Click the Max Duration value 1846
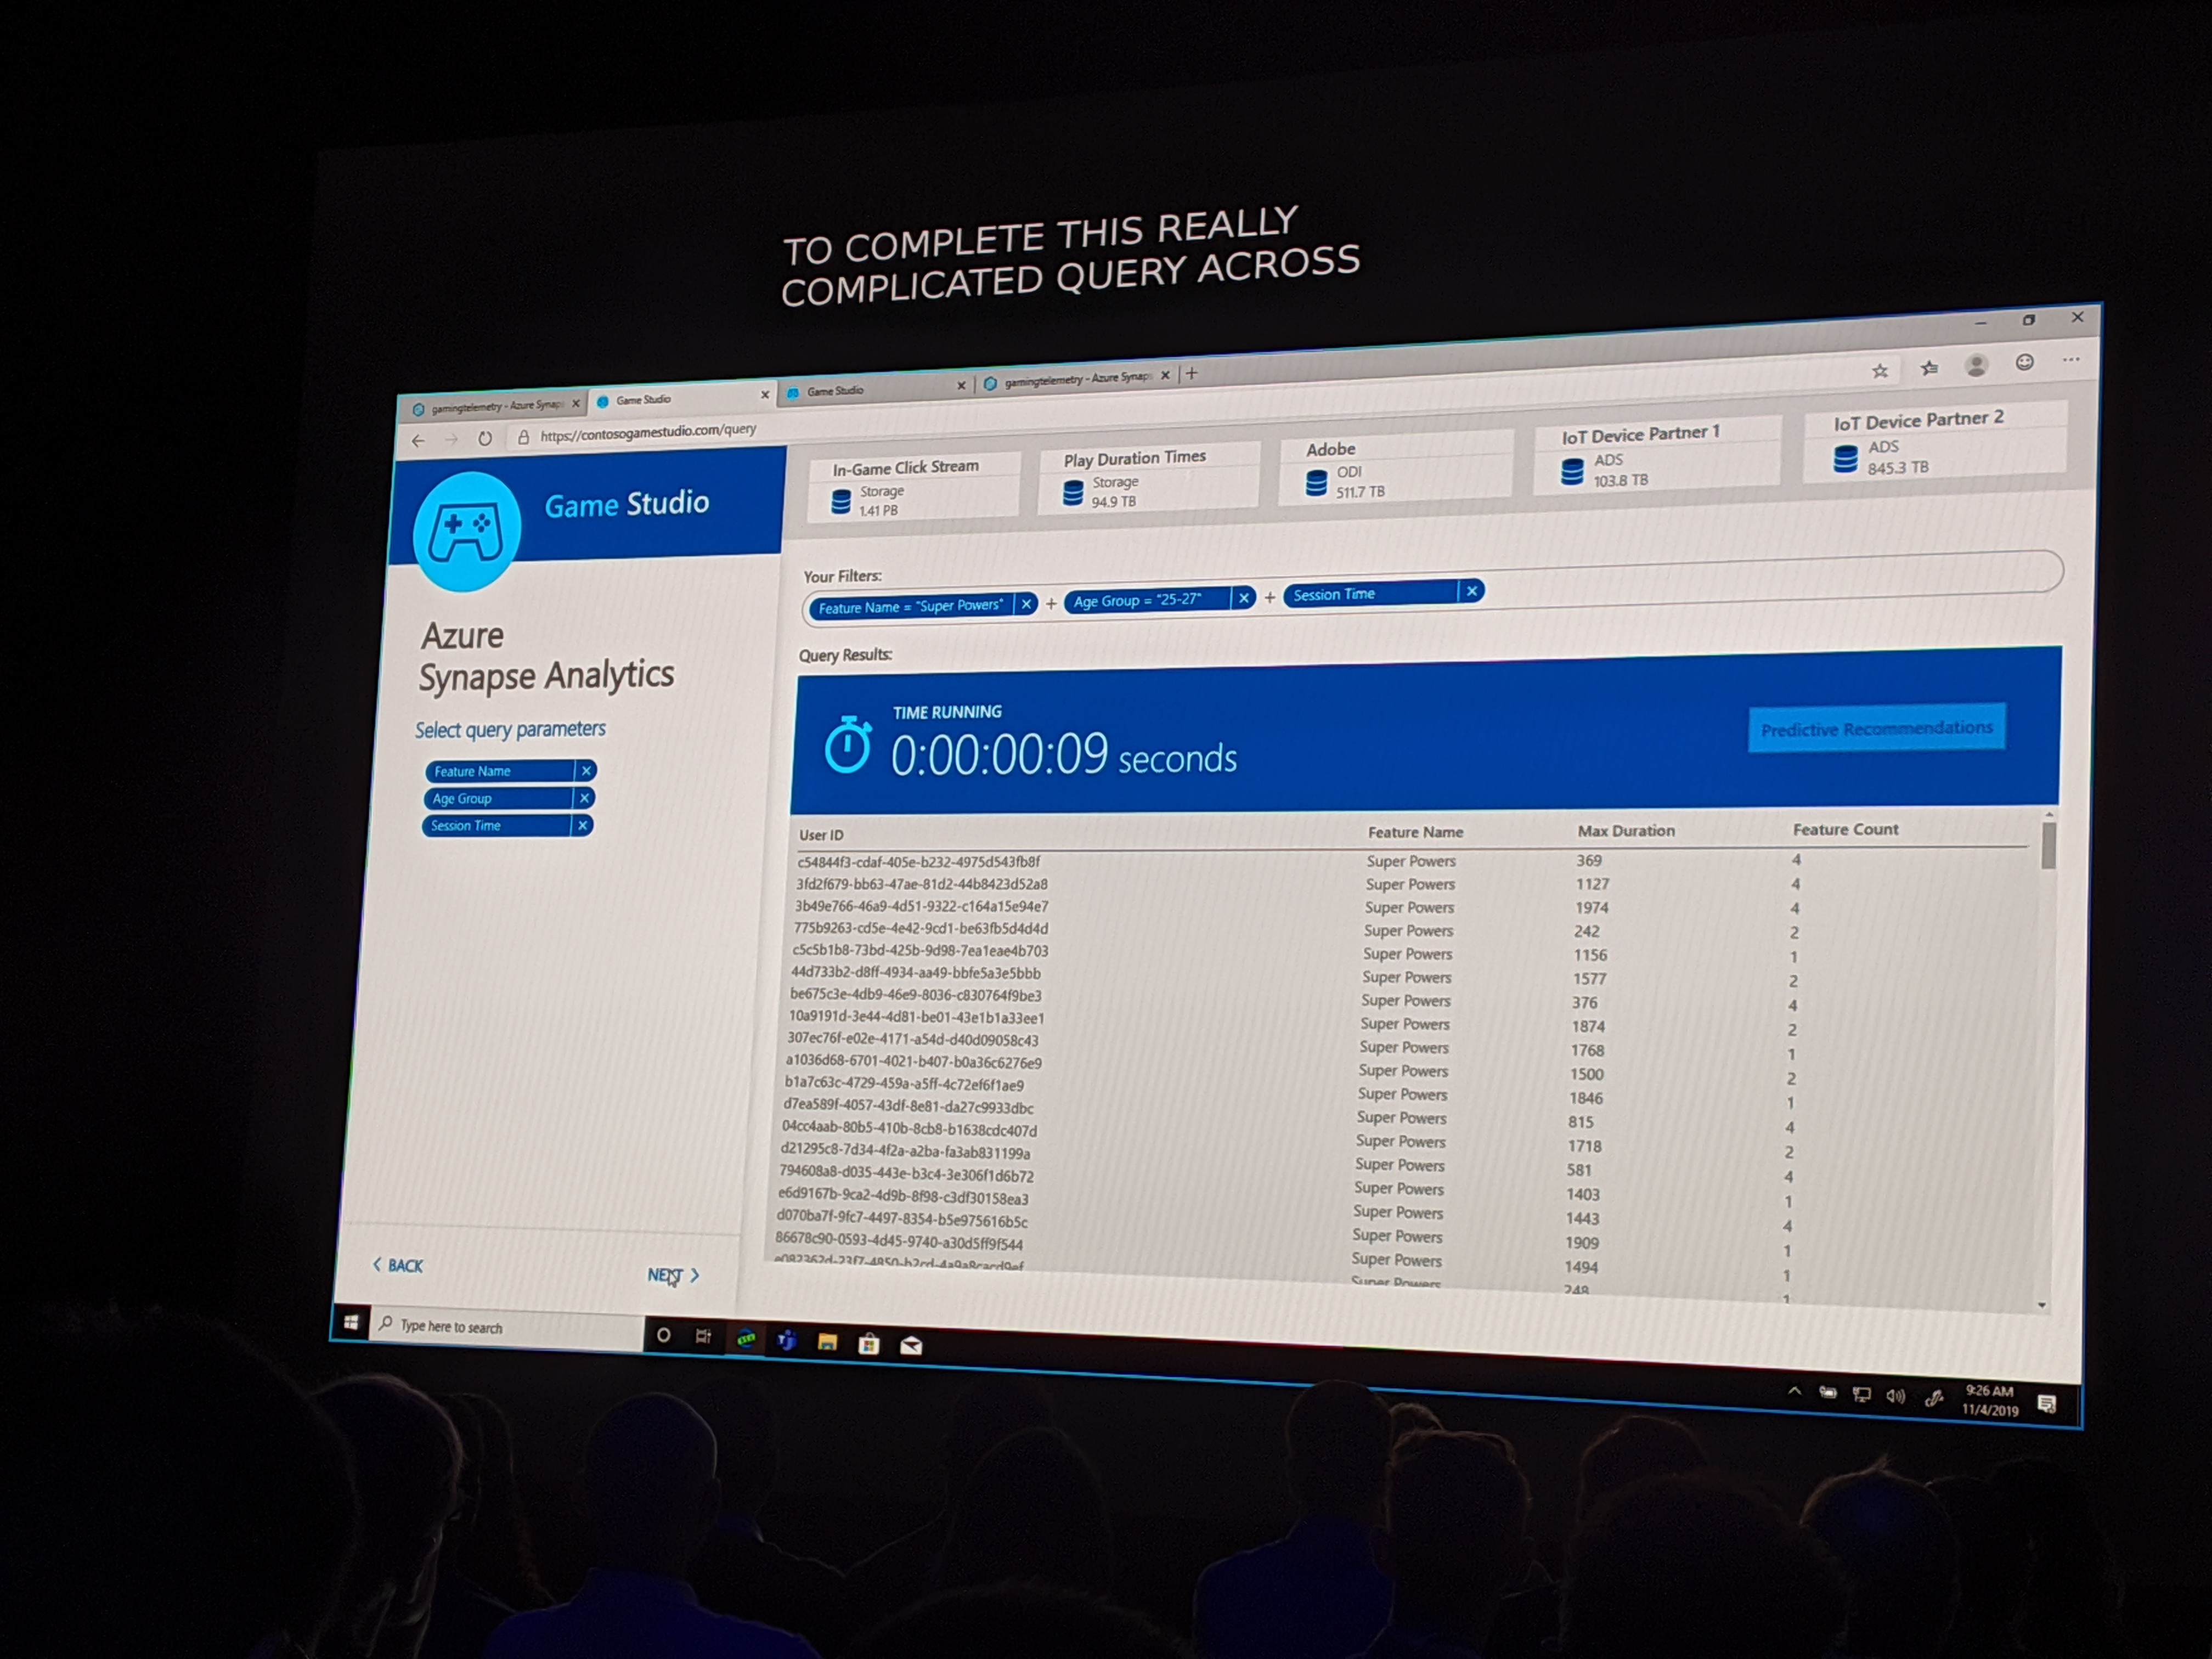2212x1659 pixels. [1586, 1098]
